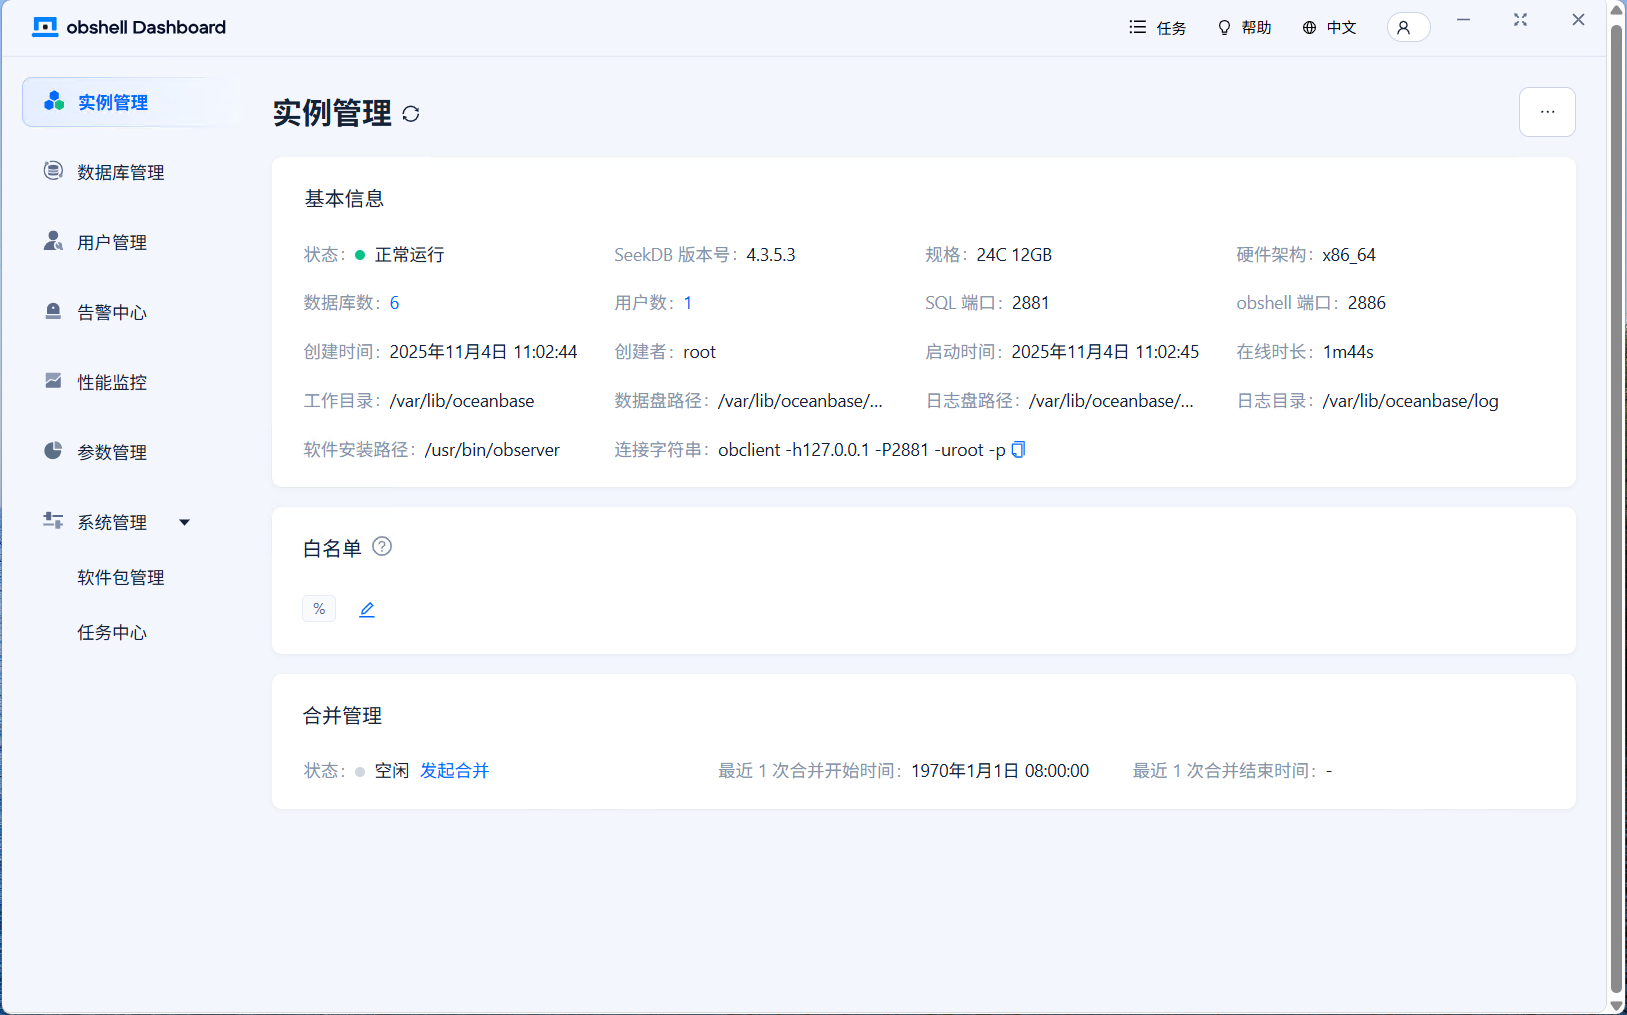Edit the whitelist with the pencil icon
1627x1015 pixels.
(x=366, y=608)
